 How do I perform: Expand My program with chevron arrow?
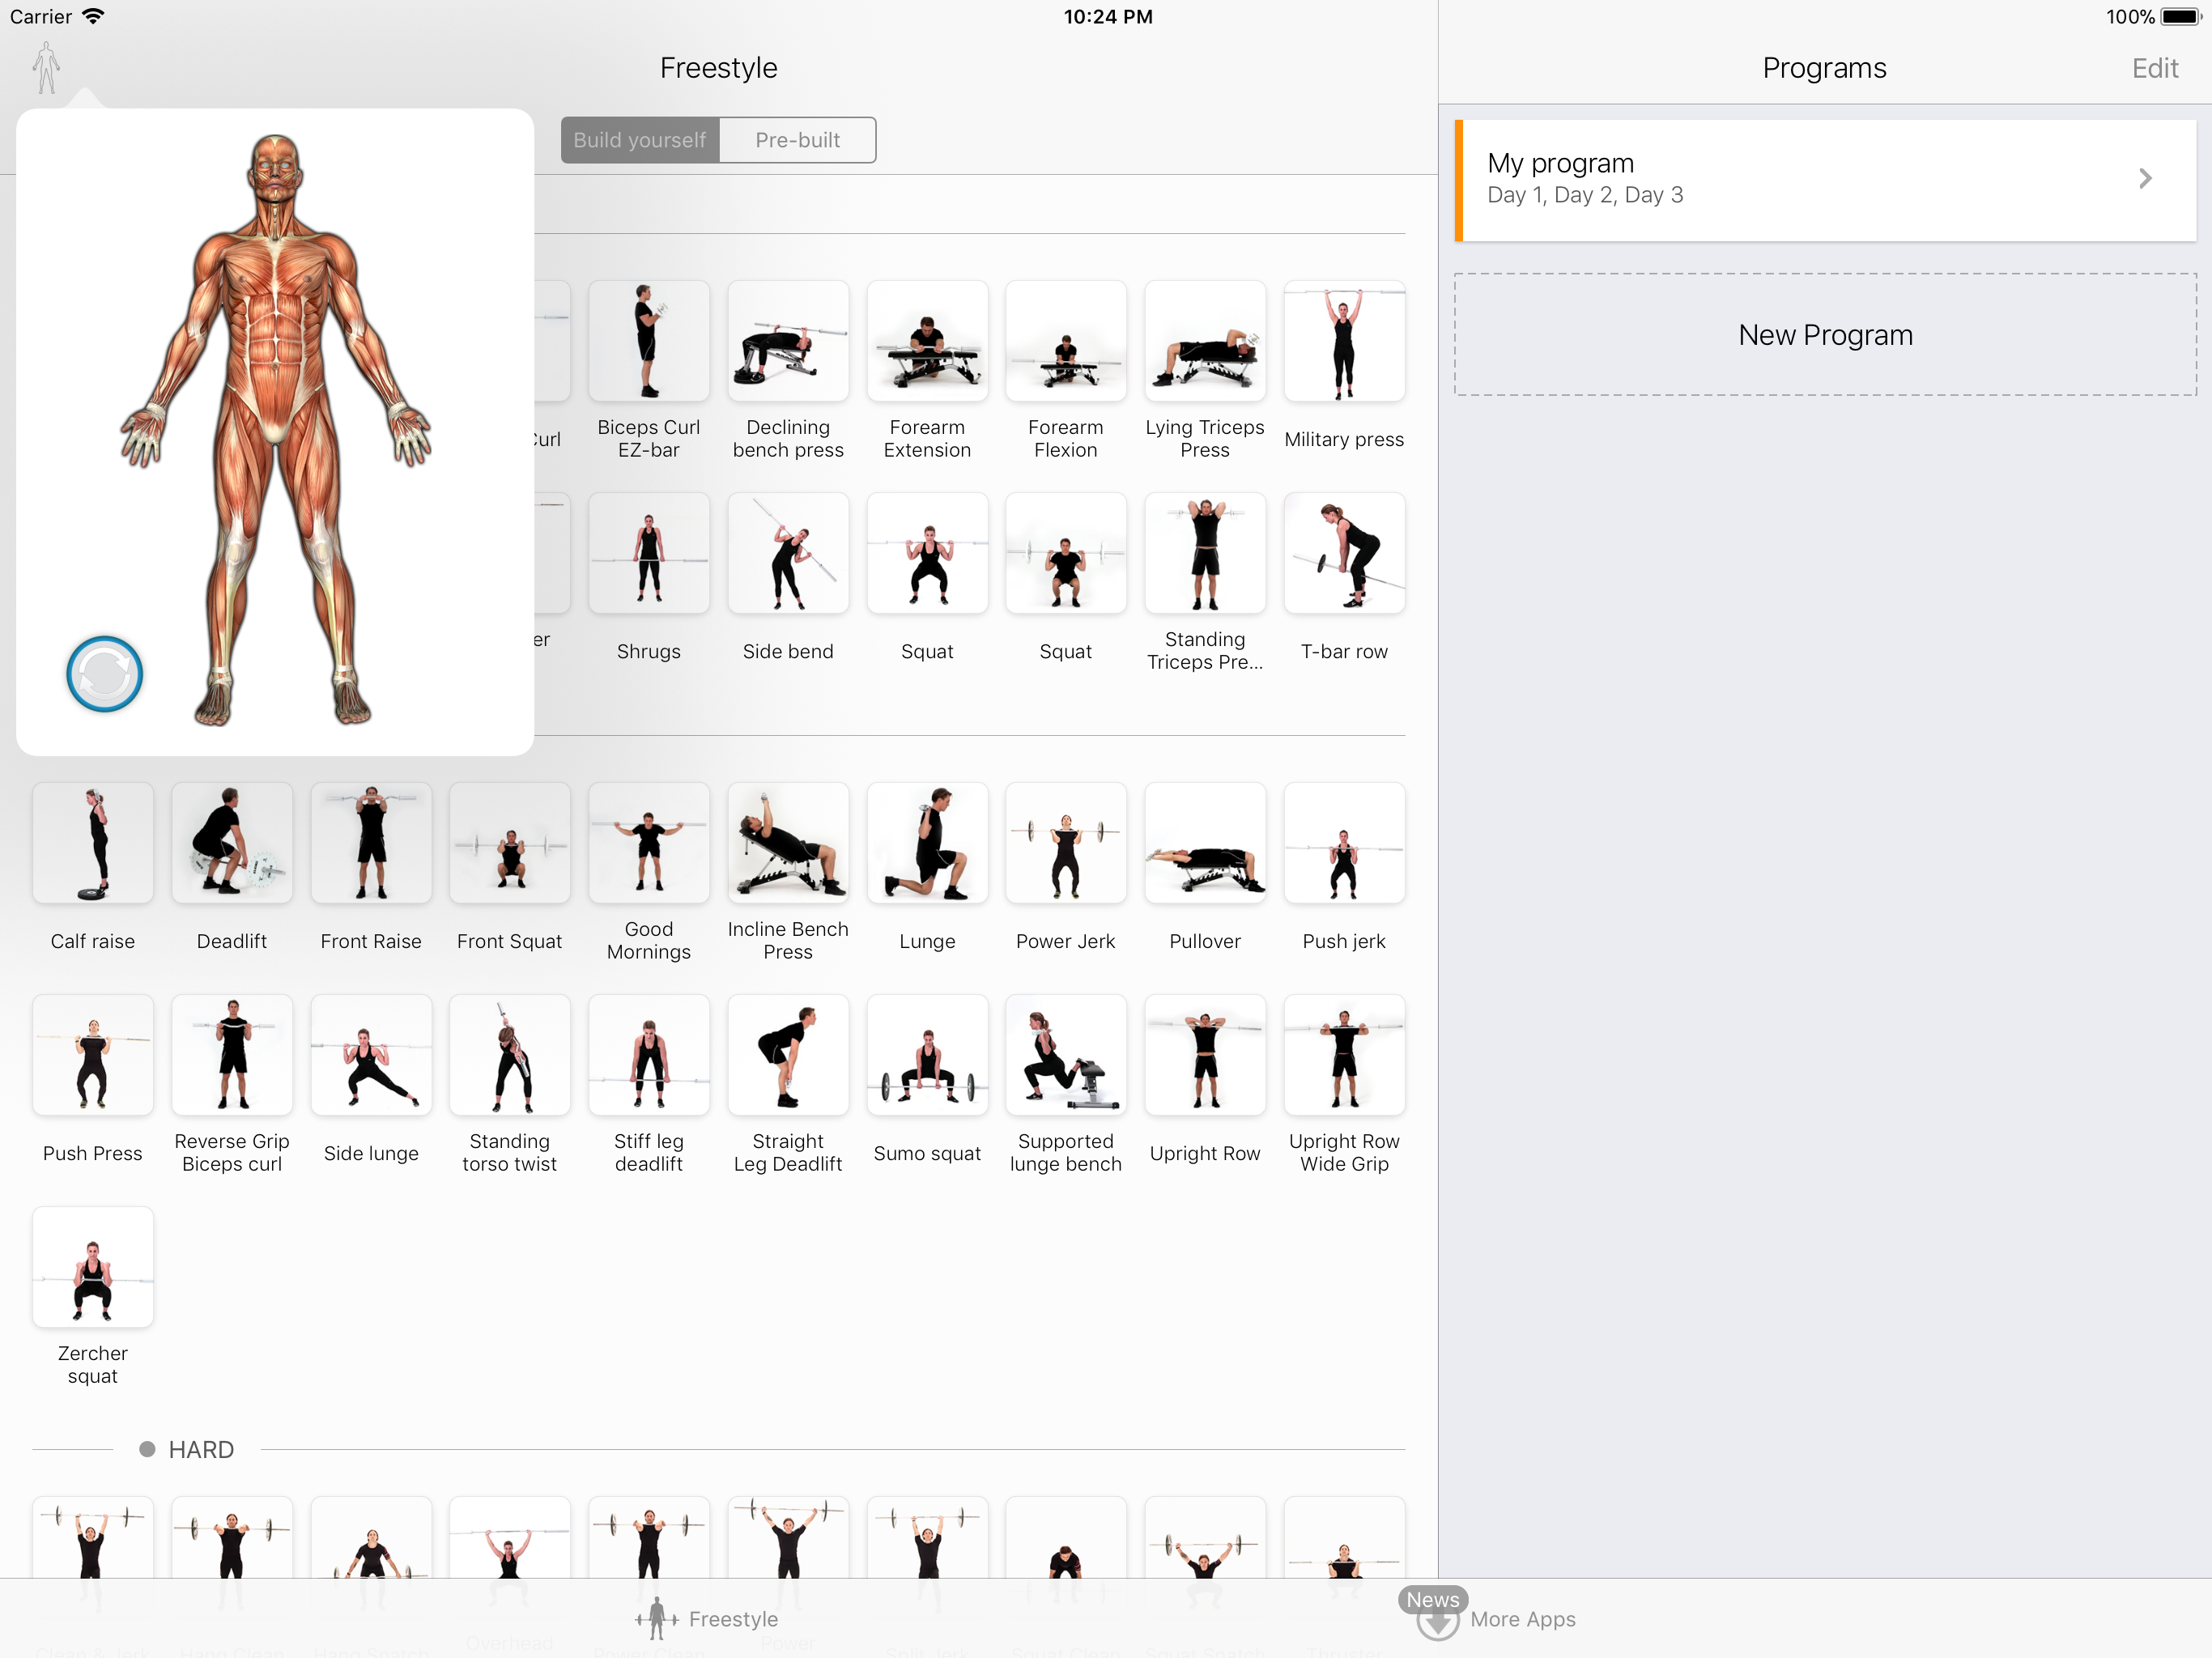2145,179
